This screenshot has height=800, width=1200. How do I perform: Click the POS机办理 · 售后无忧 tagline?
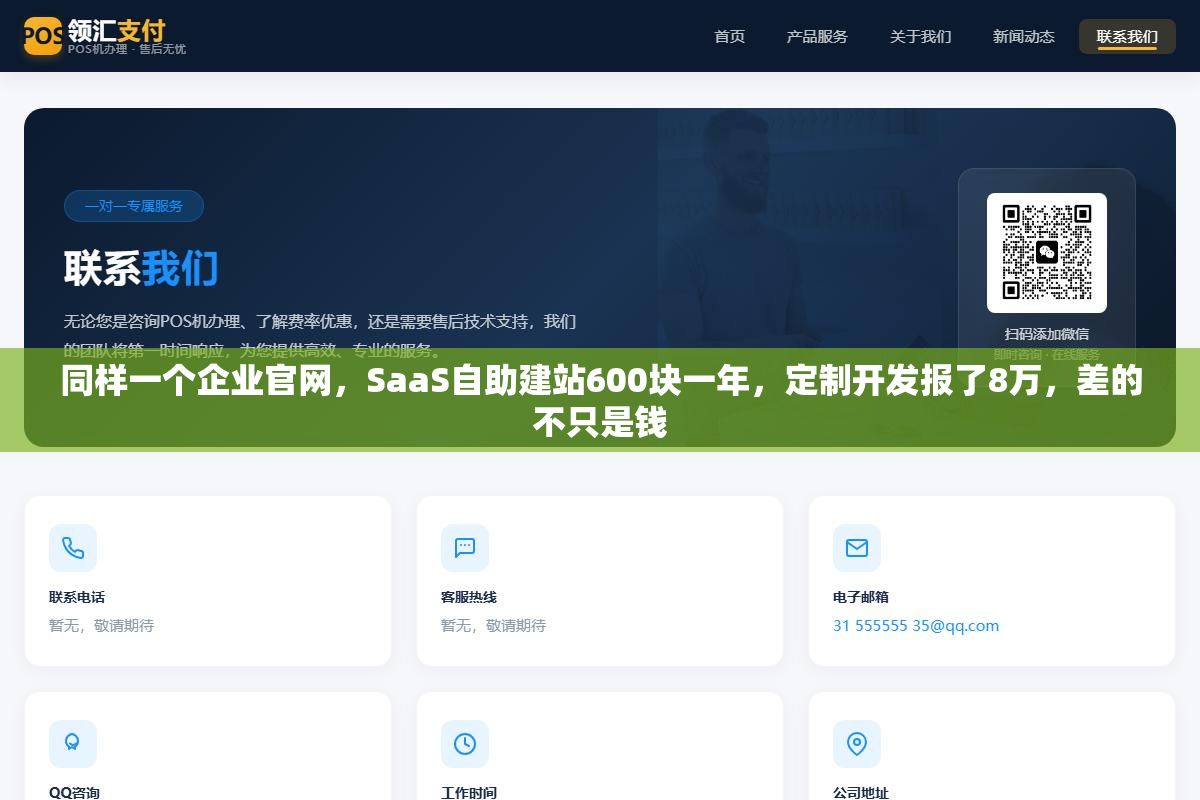pos(127,49)
